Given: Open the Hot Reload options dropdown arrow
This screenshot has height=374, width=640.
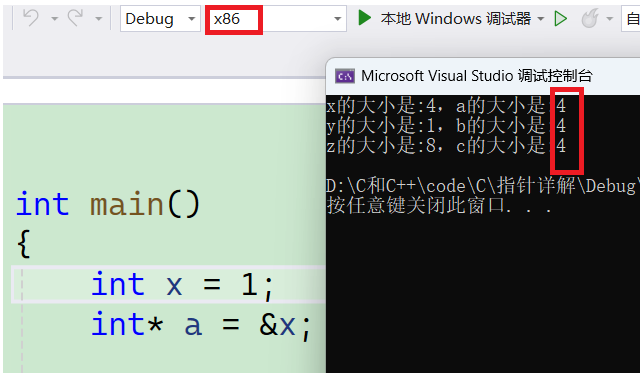Looking at the screenshot, I should 610,19.
